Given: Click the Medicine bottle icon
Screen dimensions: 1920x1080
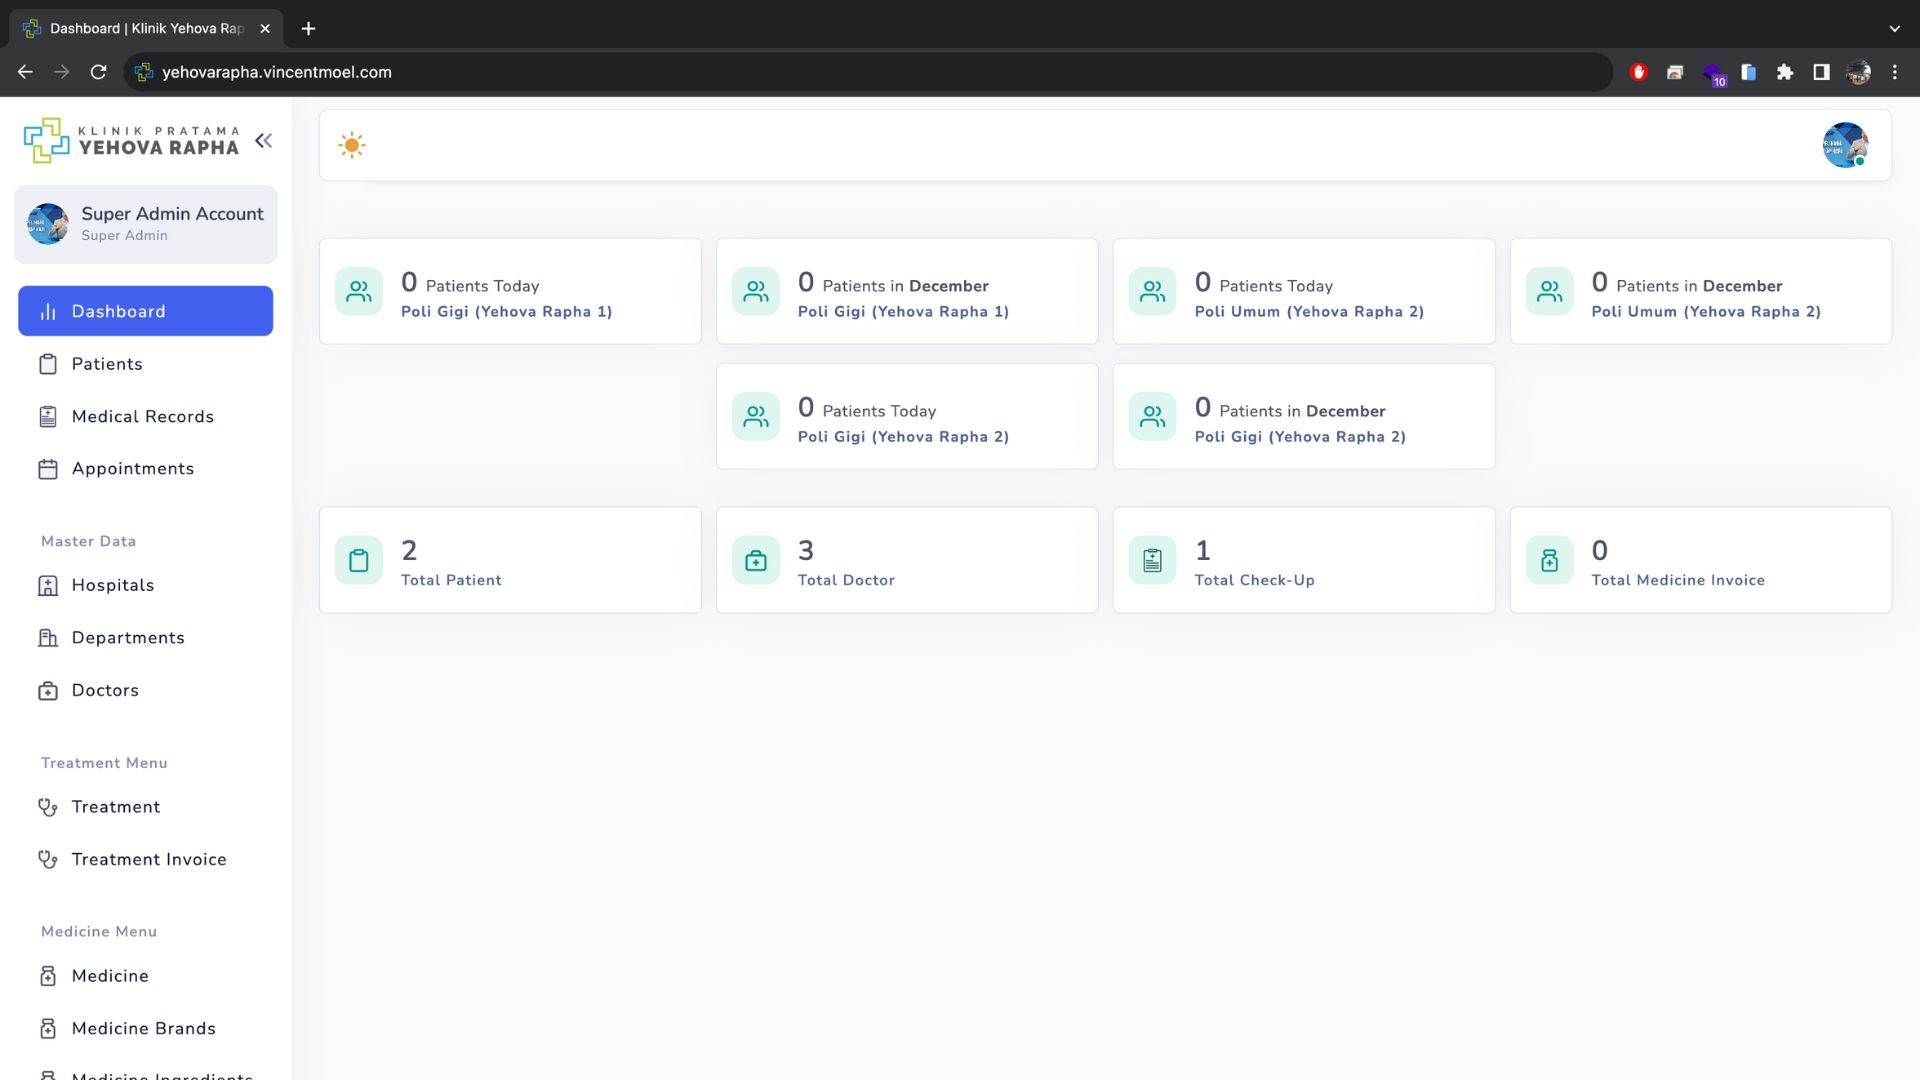Looking at the screenshot, I should pos(48,976).
